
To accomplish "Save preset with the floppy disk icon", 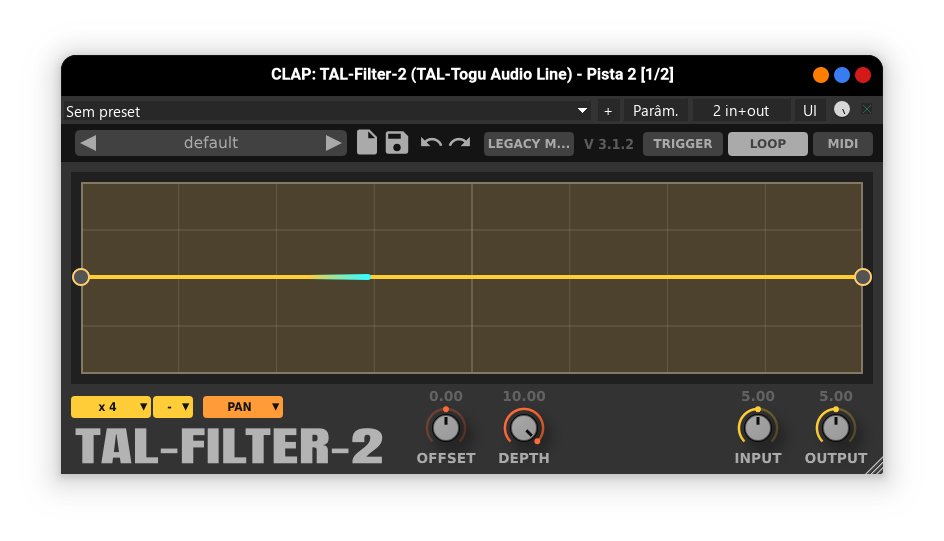I will click(397, 143).
